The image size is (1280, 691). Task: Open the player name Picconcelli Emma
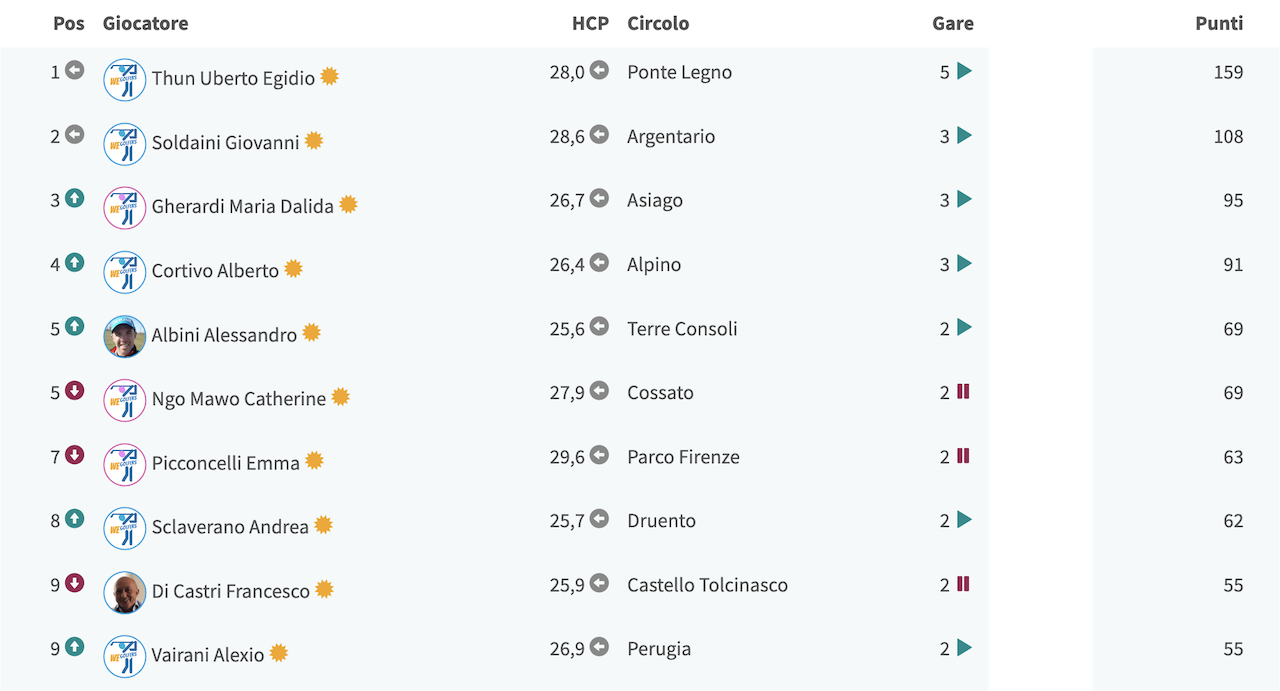tap(226, 463)
